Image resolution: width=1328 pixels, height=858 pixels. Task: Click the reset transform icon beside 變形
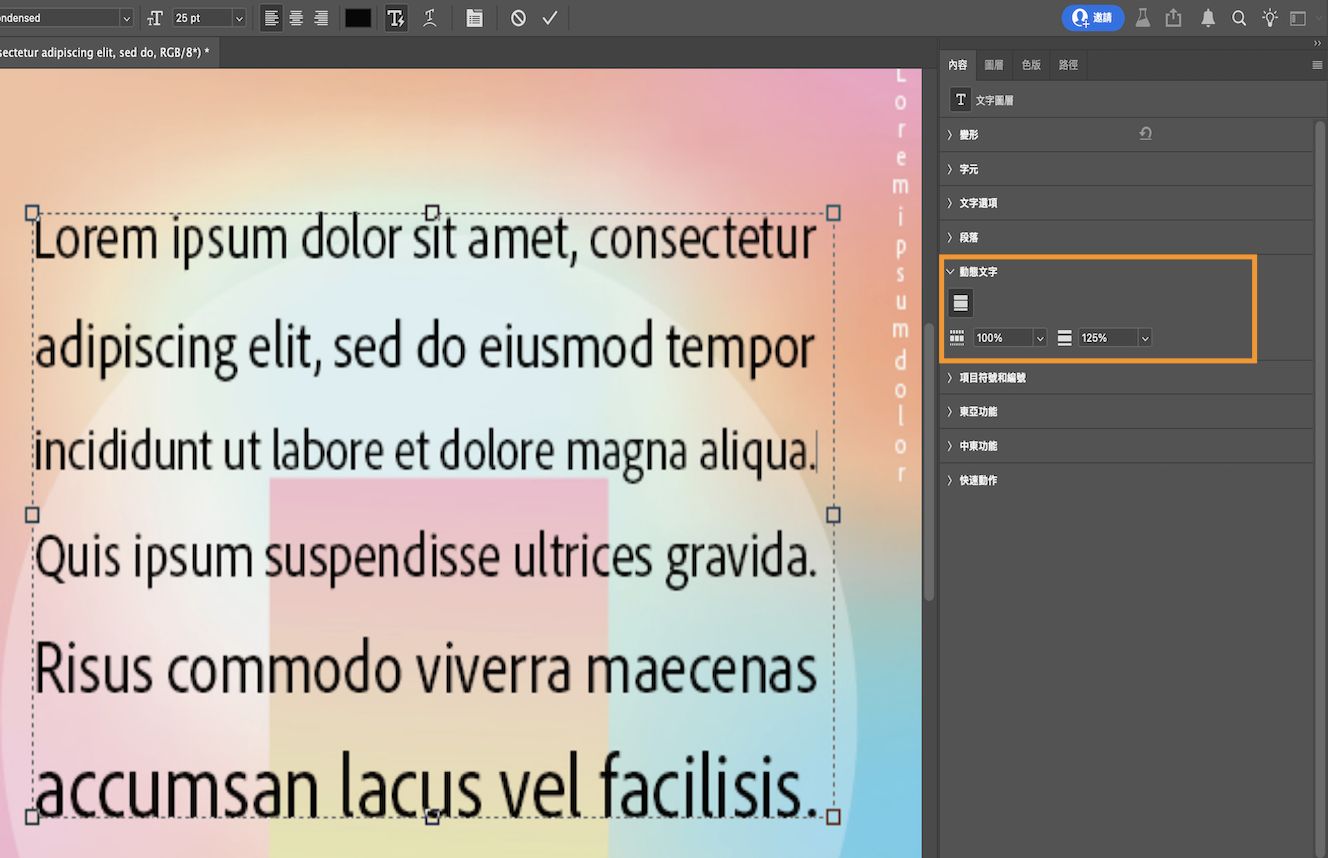tap(1145, 133)
